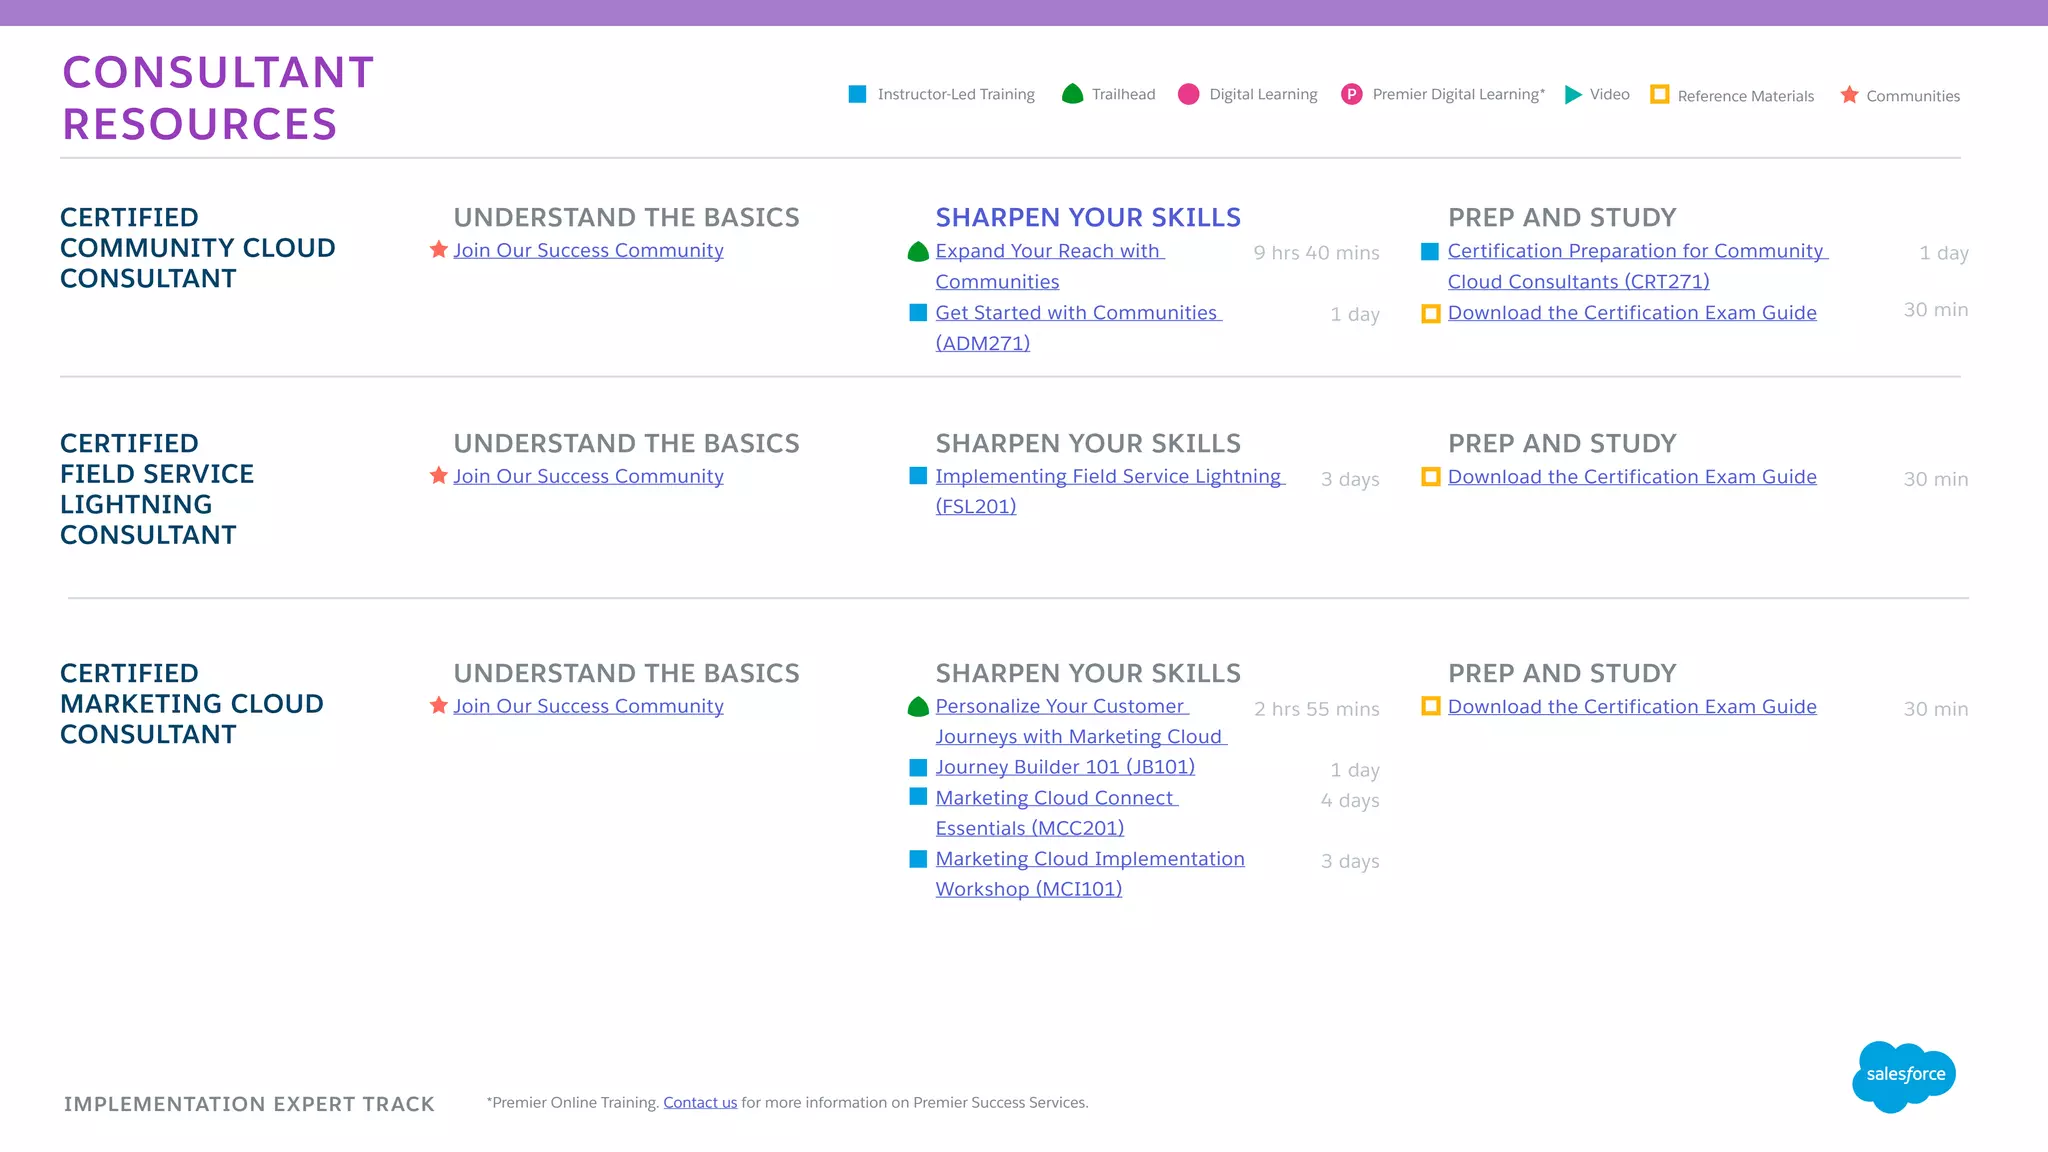
Task: Click yellow square beside Marketing Cloud Exam Guide download
Action: [1431, 706]
